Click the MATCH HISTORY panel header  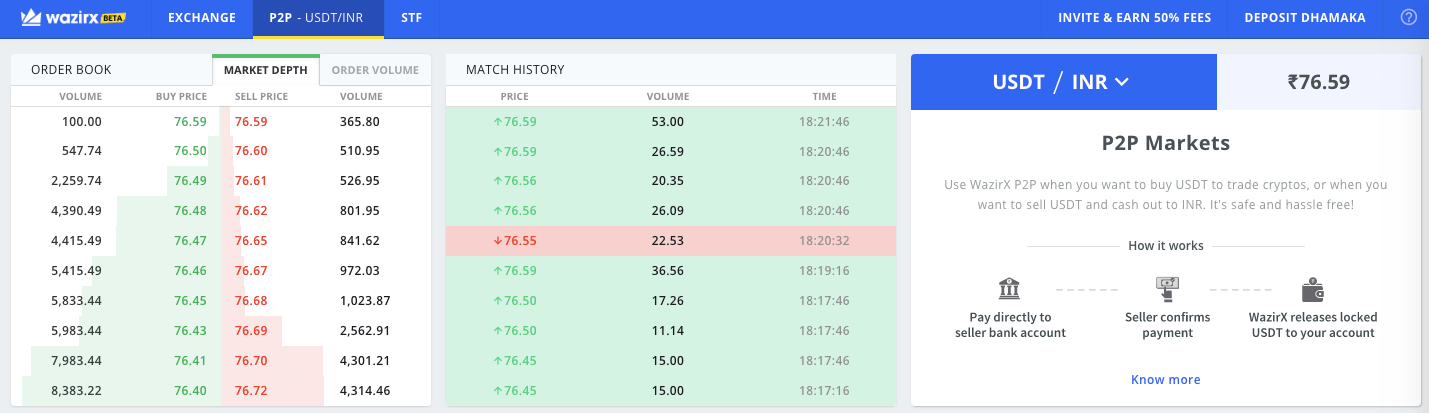515,70
